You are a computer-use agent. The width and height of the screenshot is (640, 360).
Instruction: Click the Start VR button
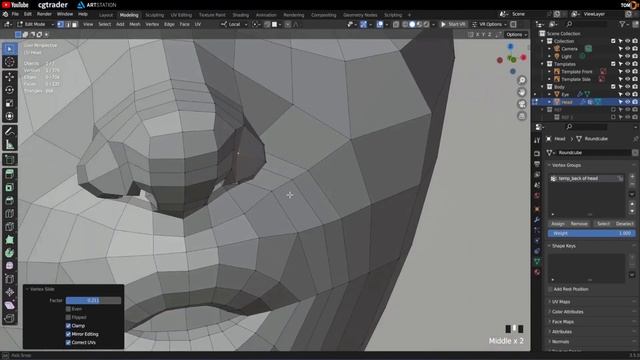click(x=453, y=24)
